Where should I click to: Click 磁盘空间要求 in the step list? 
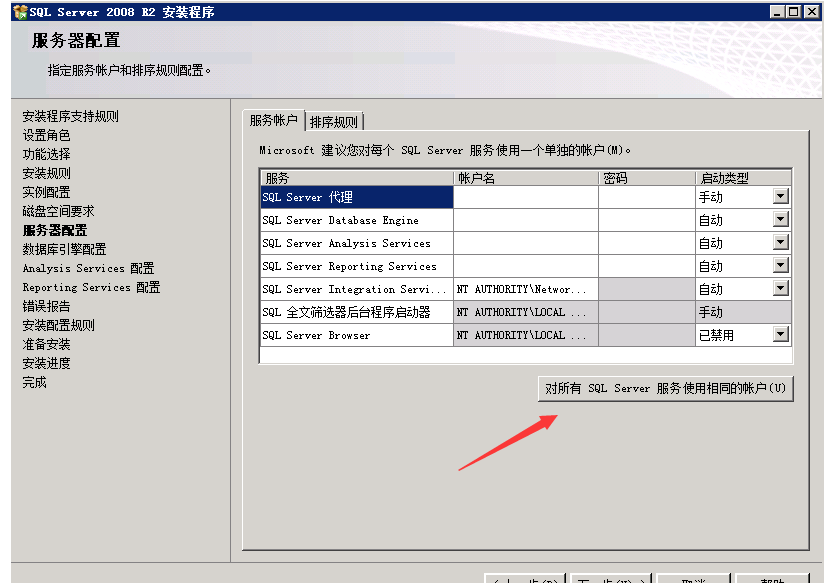[58, 211]
